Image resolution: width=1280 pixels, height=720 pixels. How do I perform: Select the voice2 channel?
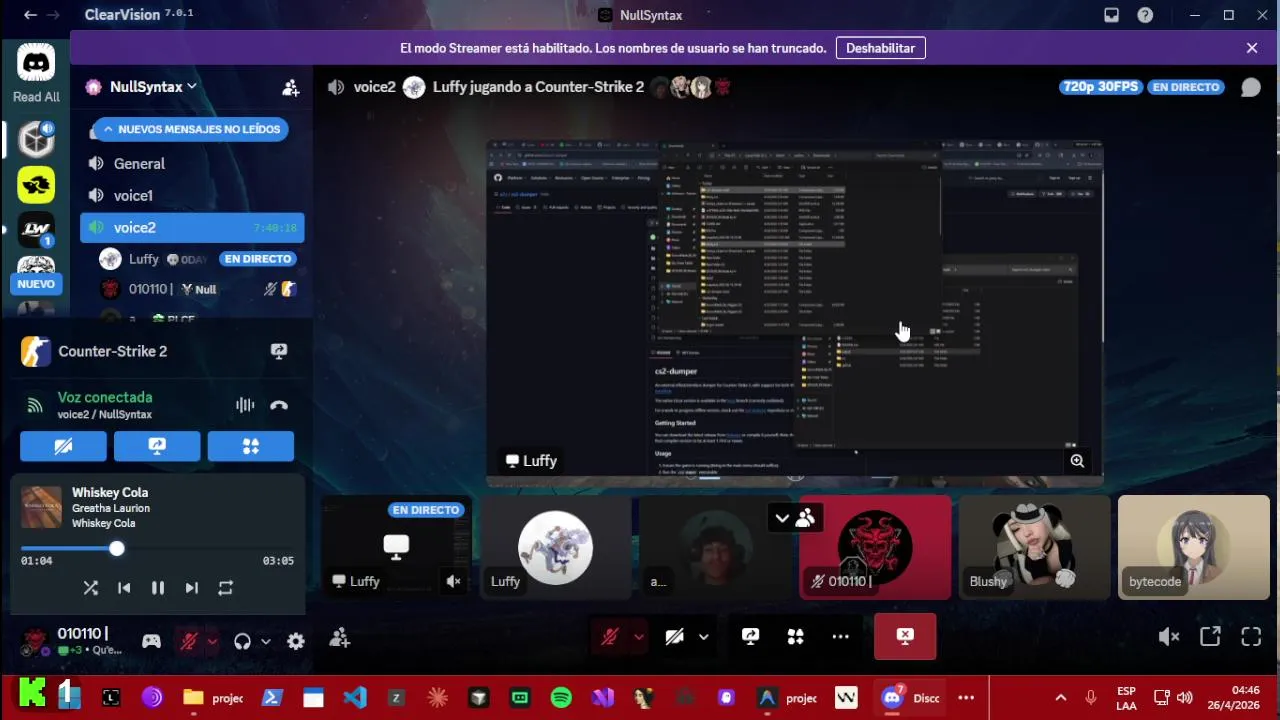coord(192,228)
